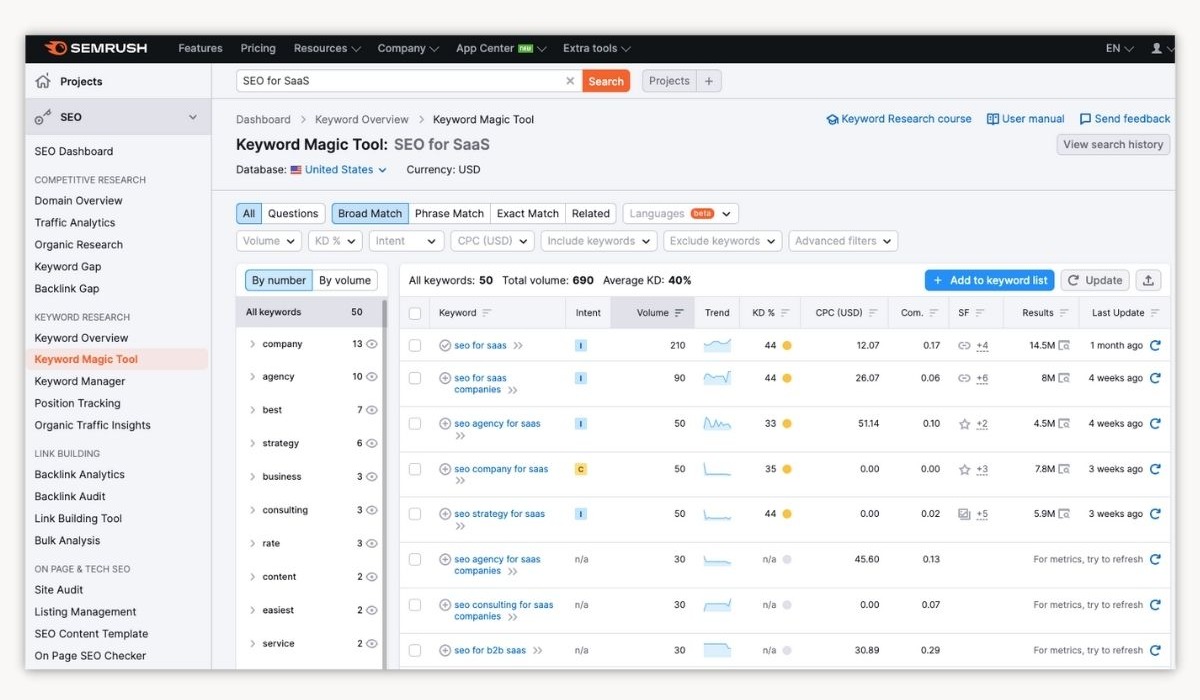Open Keyword Overview breadcrumb link
The height and width of the screenshot is (700, 1200).
pos(362,120)
